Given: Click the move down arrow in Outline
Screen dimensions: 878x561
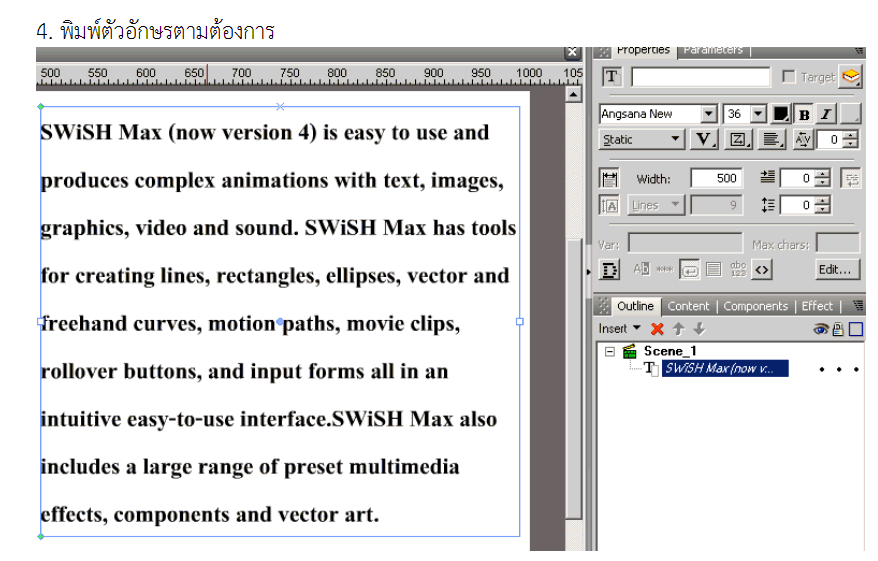Looking at the screenshot, I should (x=699, y=329).
